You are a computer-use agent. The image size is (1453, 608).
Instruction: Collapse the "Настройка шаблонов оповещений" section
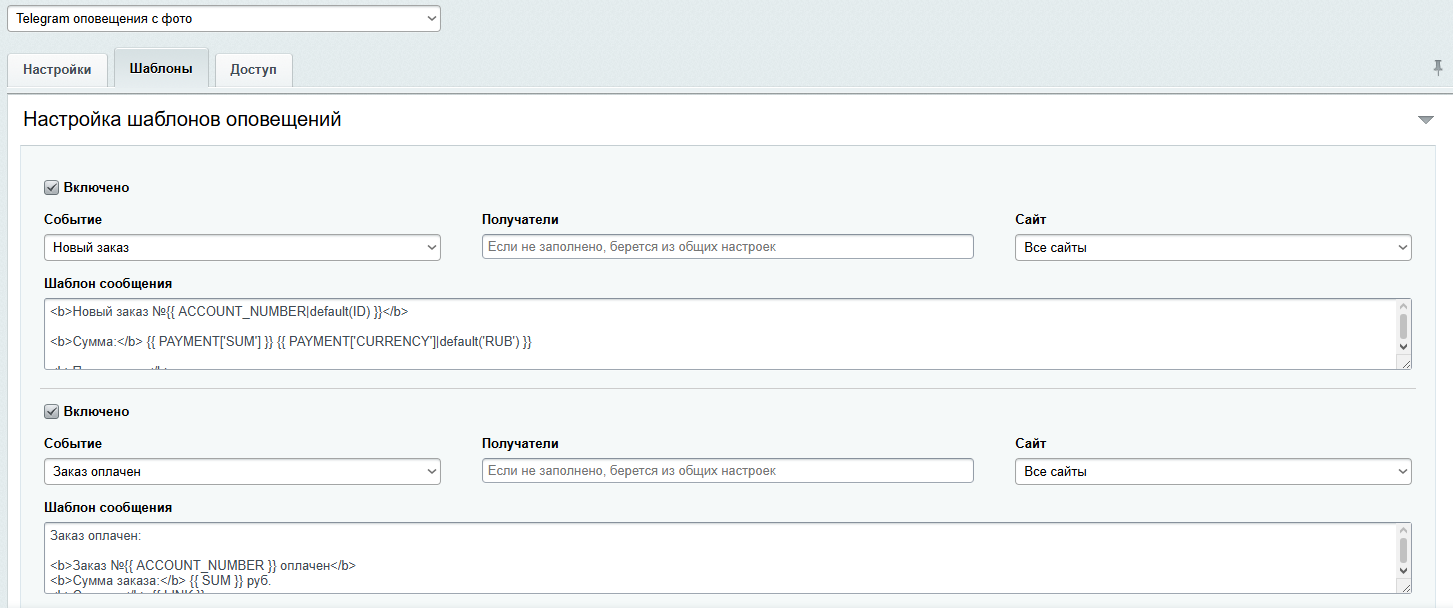pyautogui.click(x=1426, y=120)
